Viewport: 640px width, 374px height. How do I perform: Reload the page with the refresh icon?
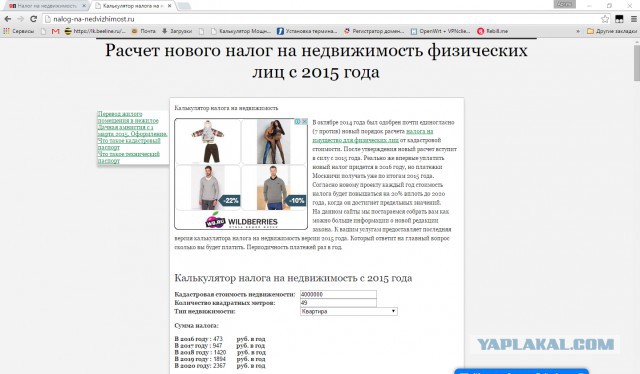33,19
